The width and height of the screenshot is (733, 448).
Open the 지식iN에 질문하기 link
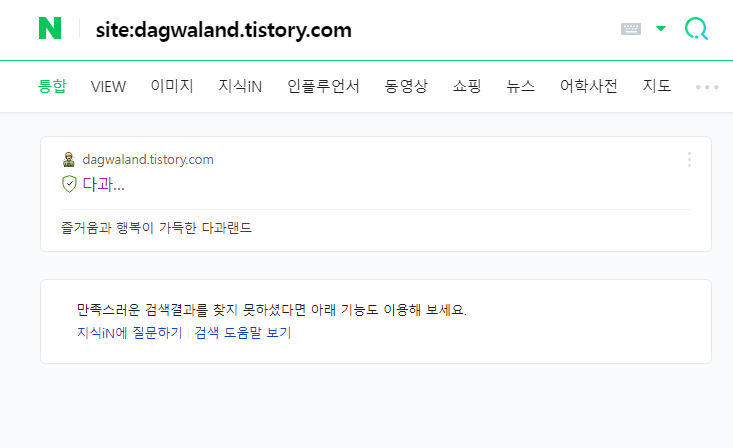click(x=129, y=332)
